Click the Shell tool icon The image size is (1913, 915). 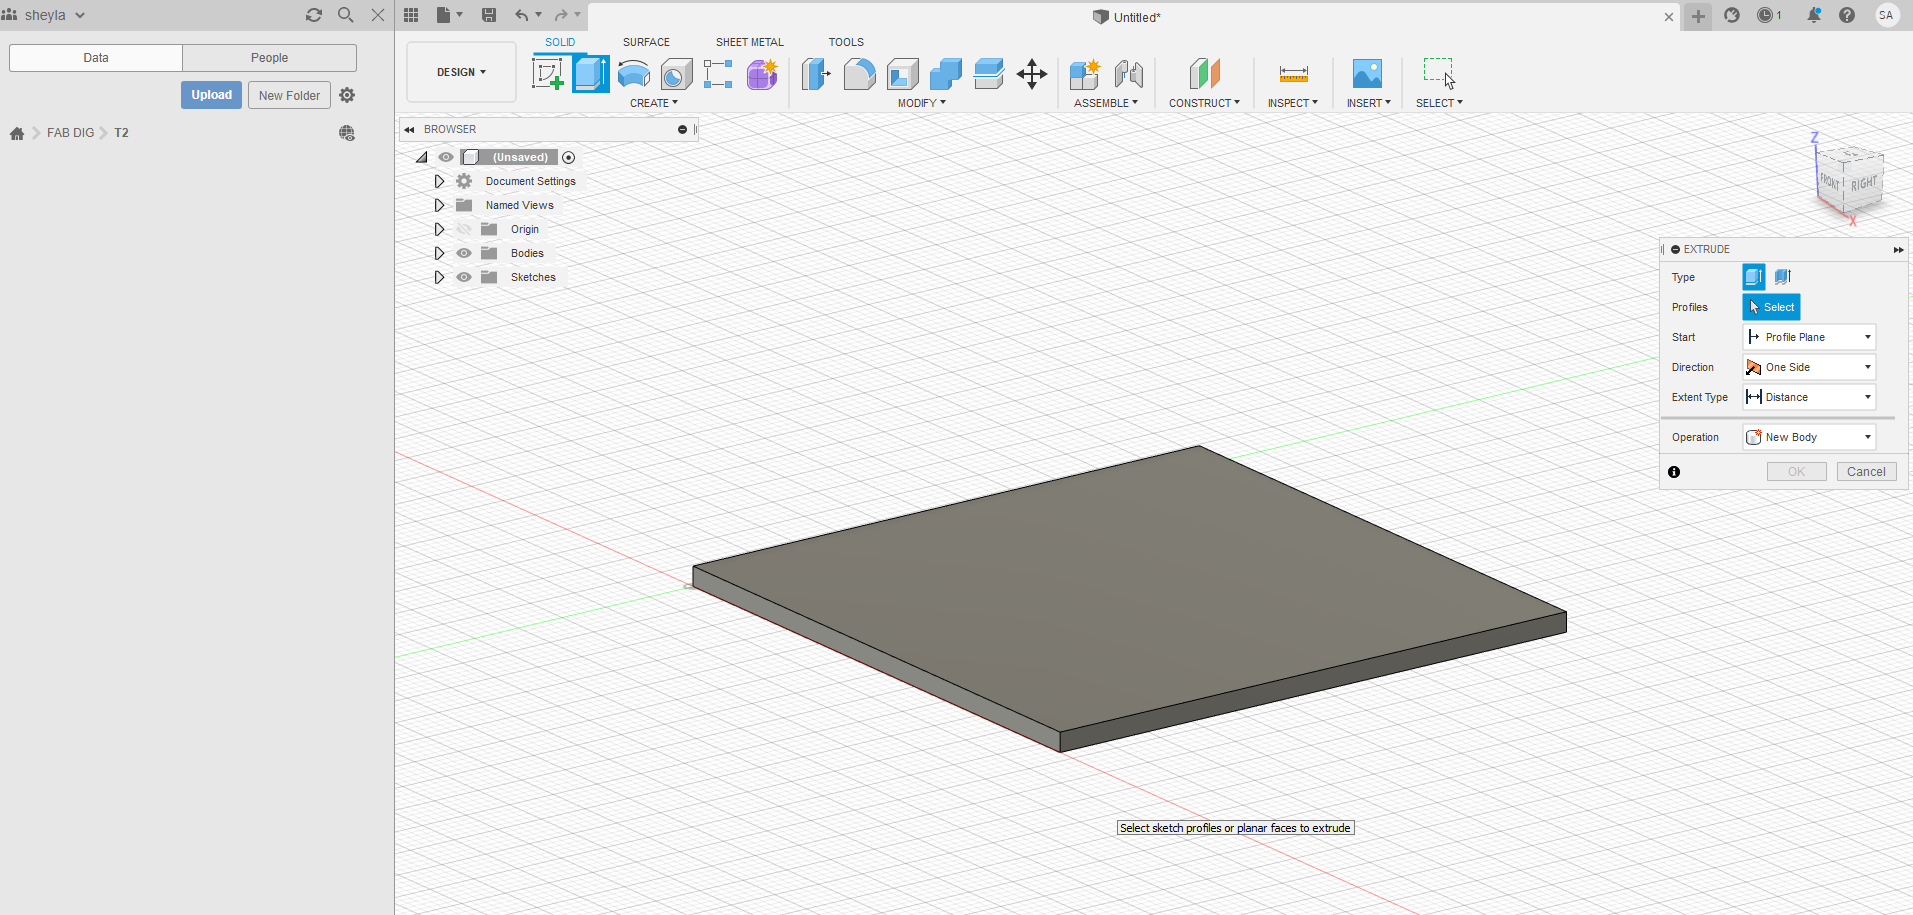(x=902, y=74)
